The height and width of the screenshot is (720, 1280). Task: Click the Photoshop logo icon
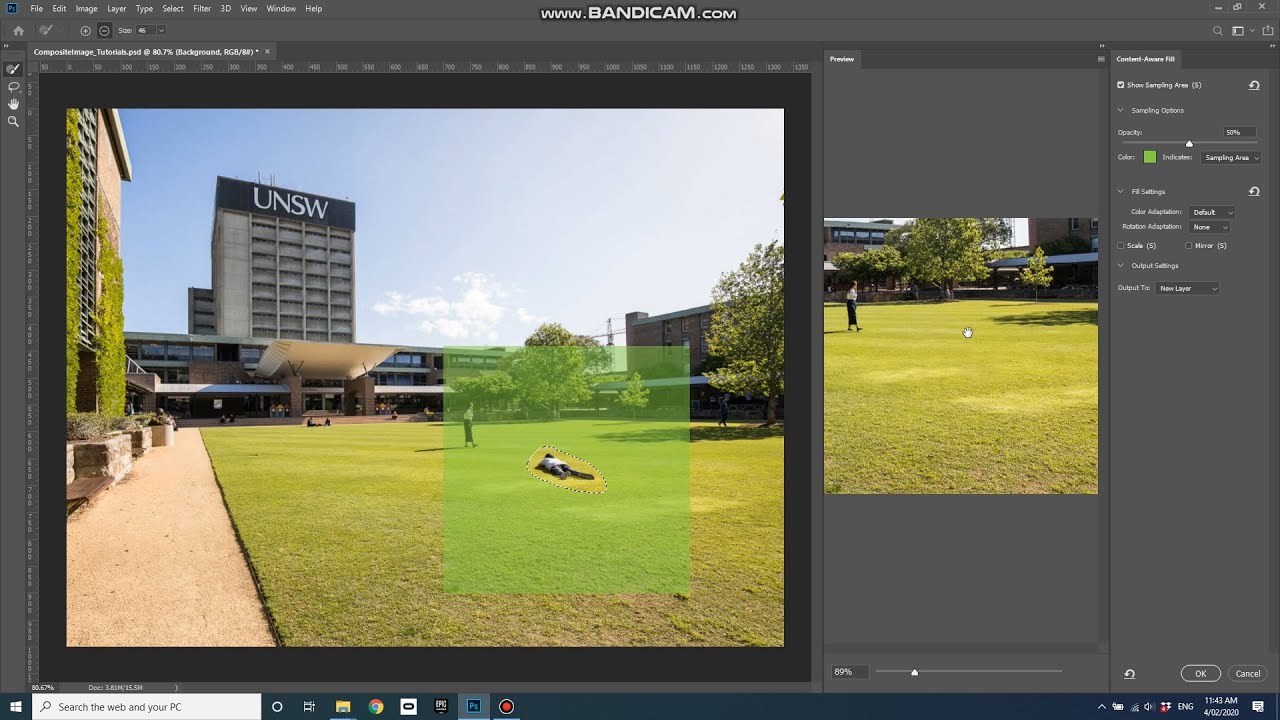point(11,8)
